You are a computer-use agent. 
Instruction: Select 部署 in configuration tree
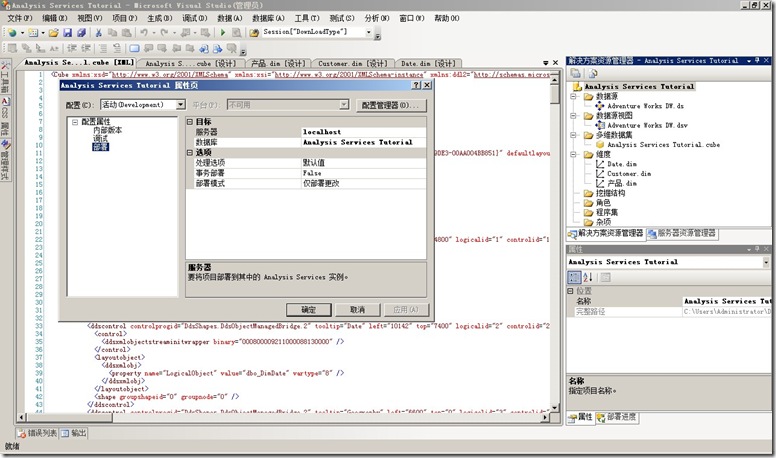point(100,147)
